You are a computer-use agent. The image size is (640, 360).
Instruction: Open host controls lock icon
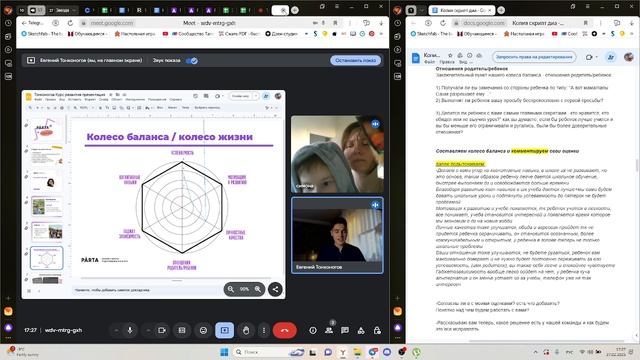coord(377,330)
